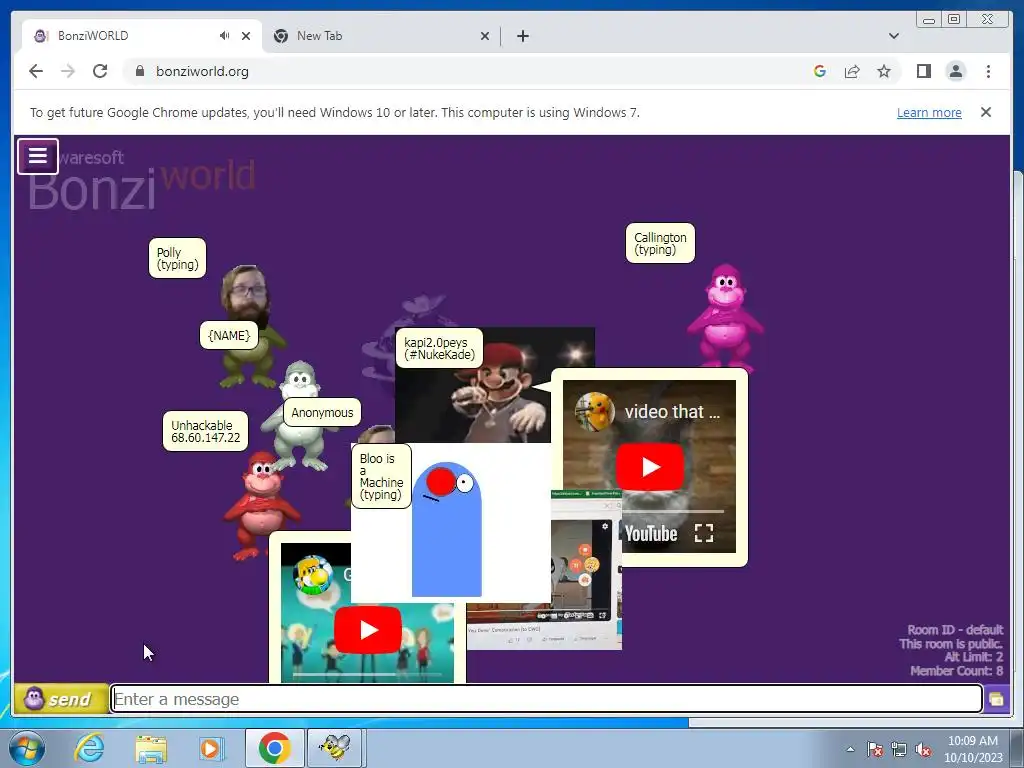The image size is (1024, 768).
Task: Open Windows Explorer folder in taskbar
Action: pos(151,748)
